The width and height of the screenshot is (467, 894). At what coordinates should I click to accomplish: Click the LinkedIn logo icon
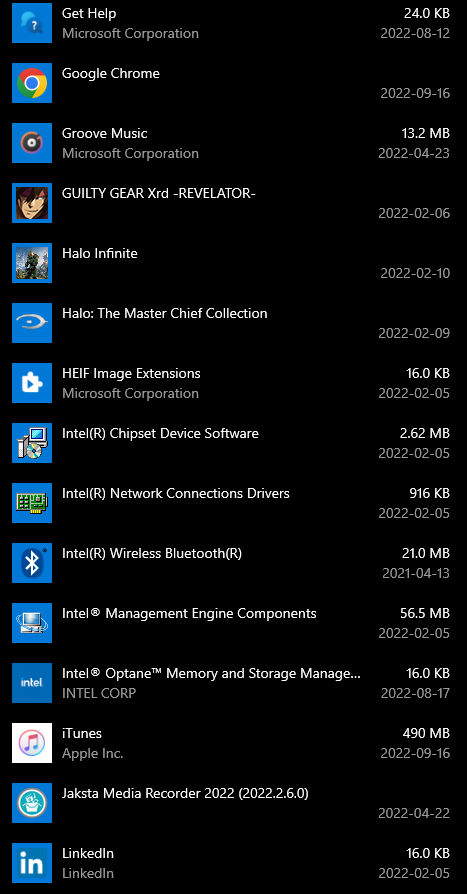[32, 863]
